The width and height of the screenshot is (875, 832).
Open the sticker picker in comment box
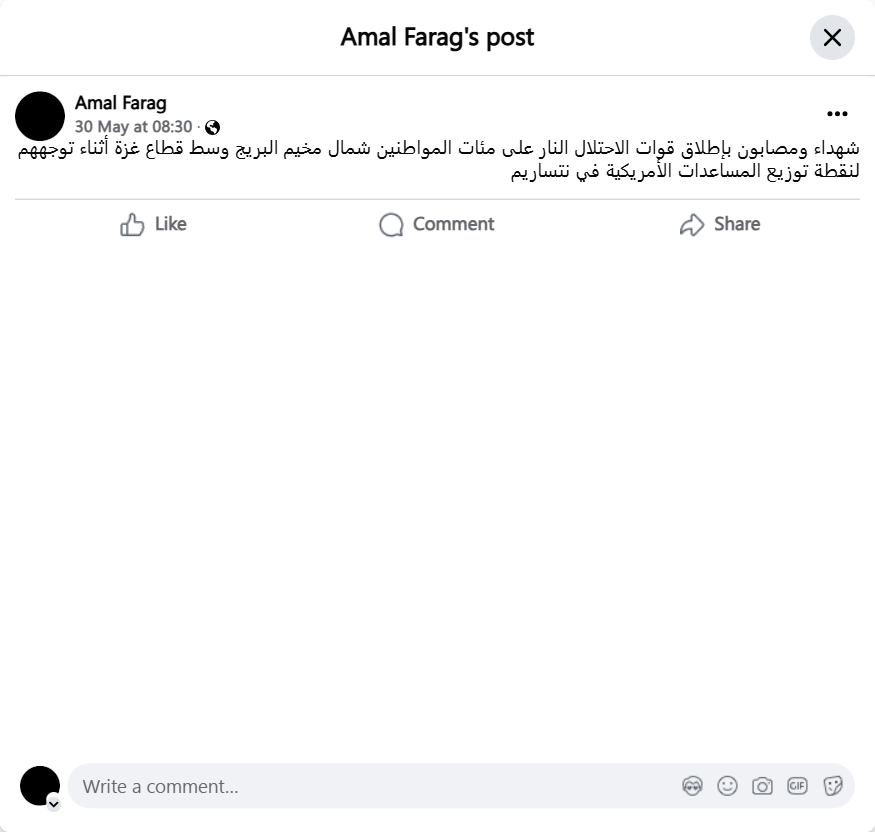pyautogui.click(x=832, y=786)
